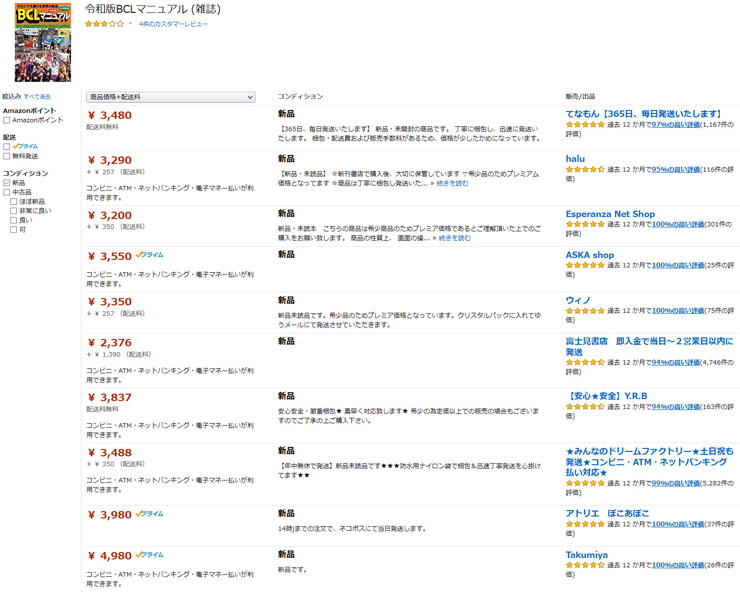
Task: Open 富士見書店 seller link
Action: coord(649,347)
